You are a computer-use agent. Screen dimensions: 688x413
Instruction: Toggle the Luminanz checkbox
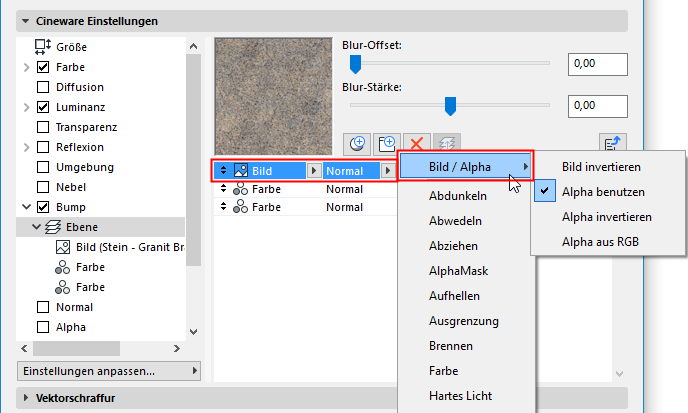[43, 107]
